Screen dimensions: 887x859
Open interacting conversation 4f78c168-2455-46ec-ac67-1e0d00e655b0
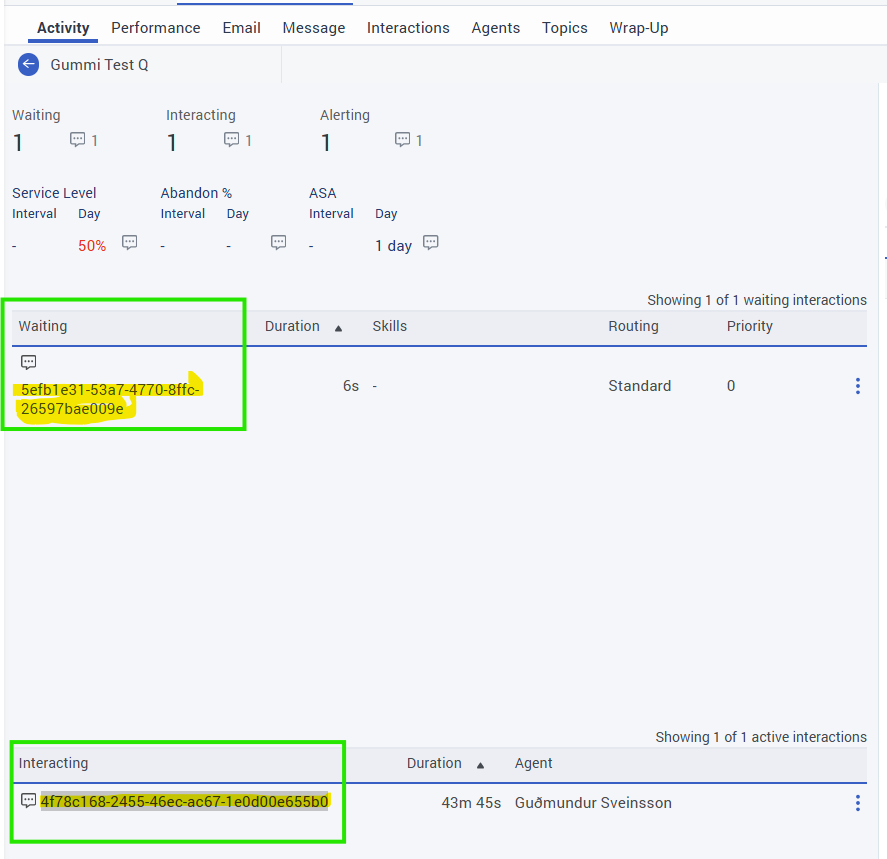coord(184,801)
